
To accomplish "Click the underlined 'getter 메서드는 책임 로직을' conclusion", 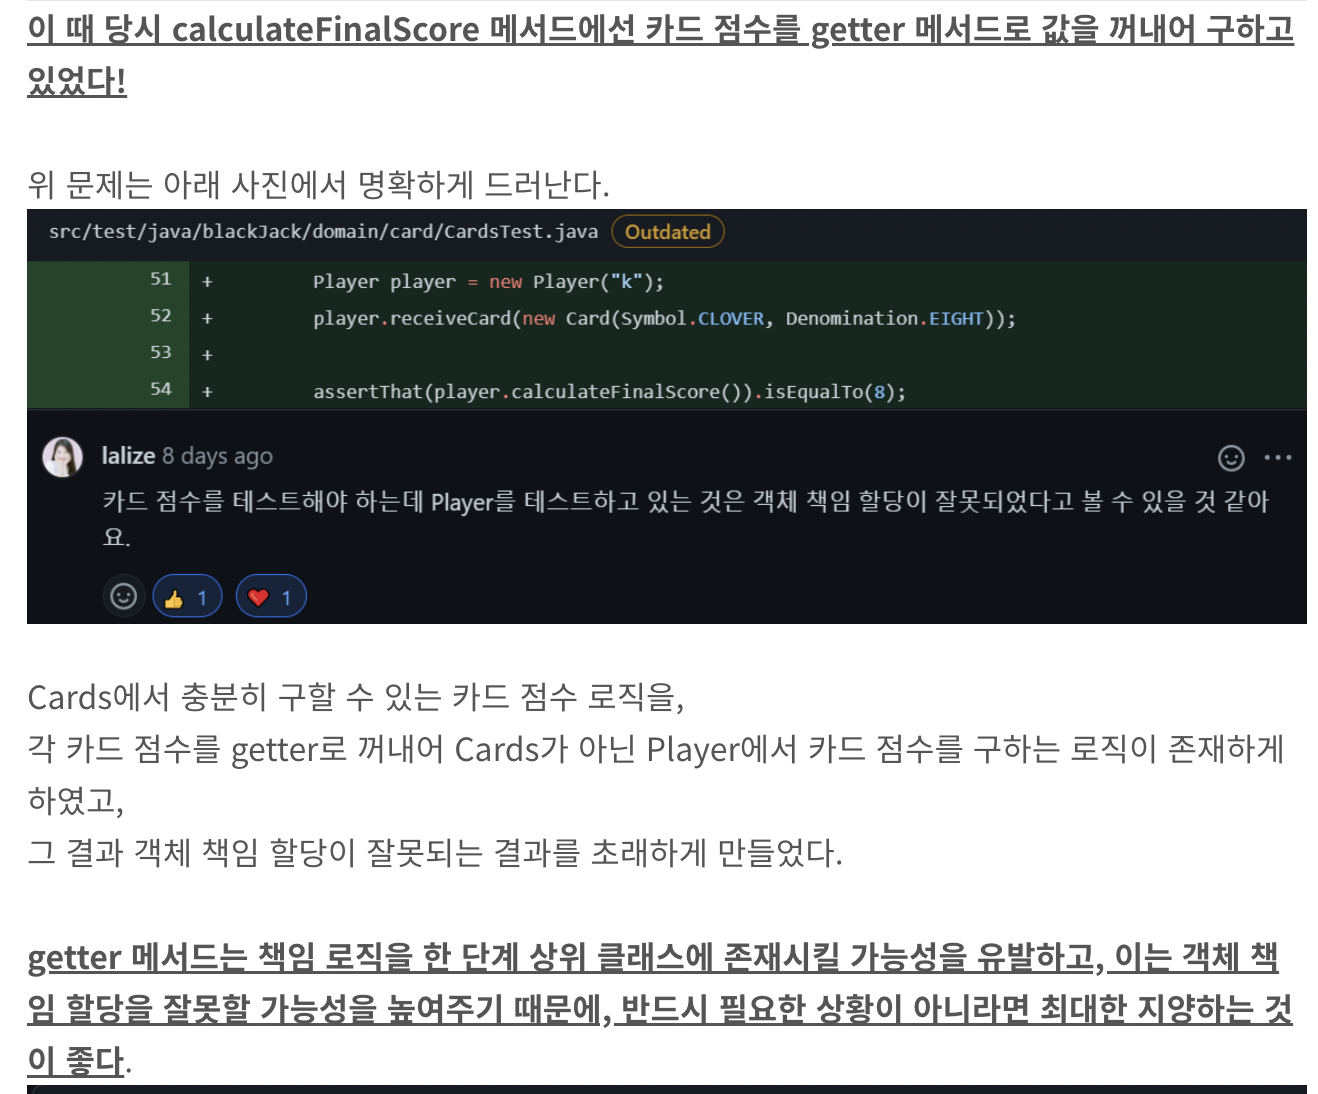I will pos(660,1009).
